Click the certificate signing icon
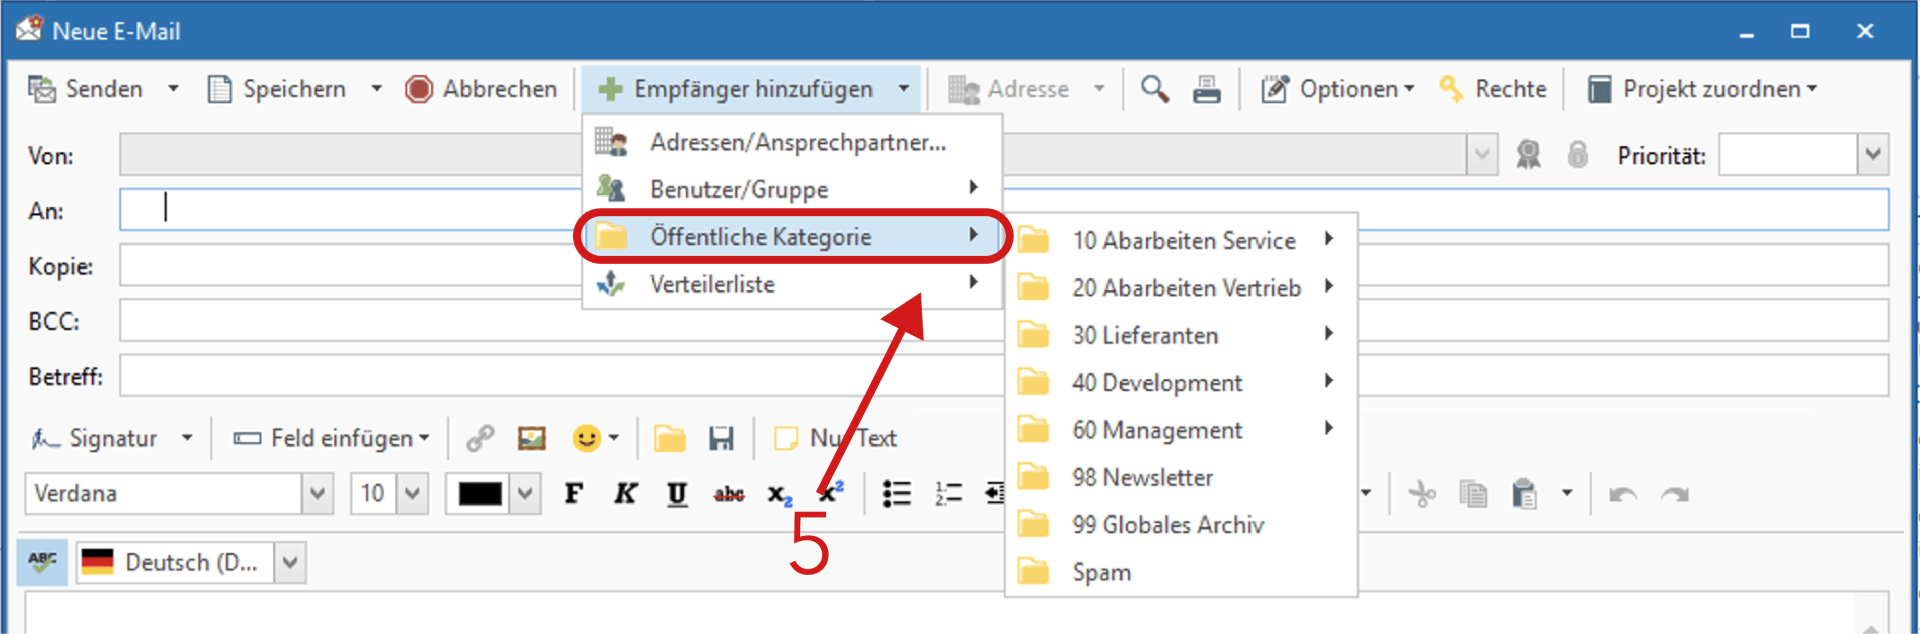Image resolution: width=1920 pixels, height=634 pixels. 1528,155
